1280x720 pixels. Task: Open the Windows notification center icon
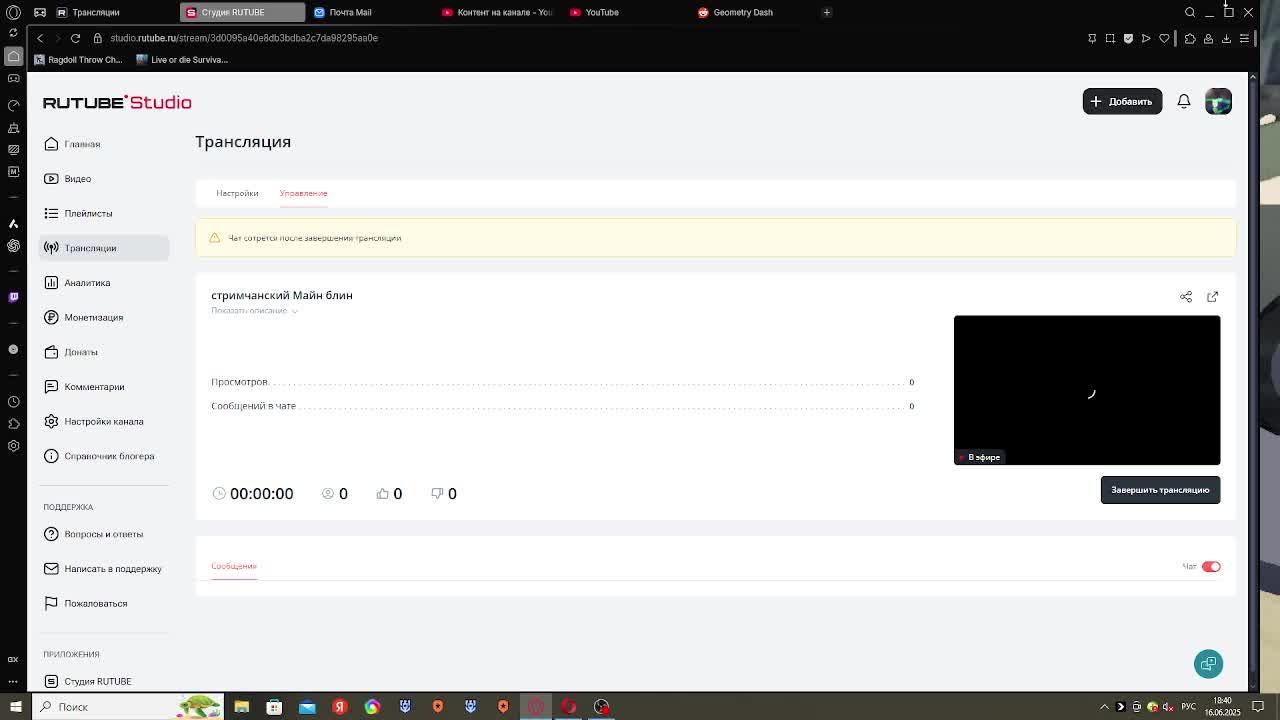(1259, 707)
